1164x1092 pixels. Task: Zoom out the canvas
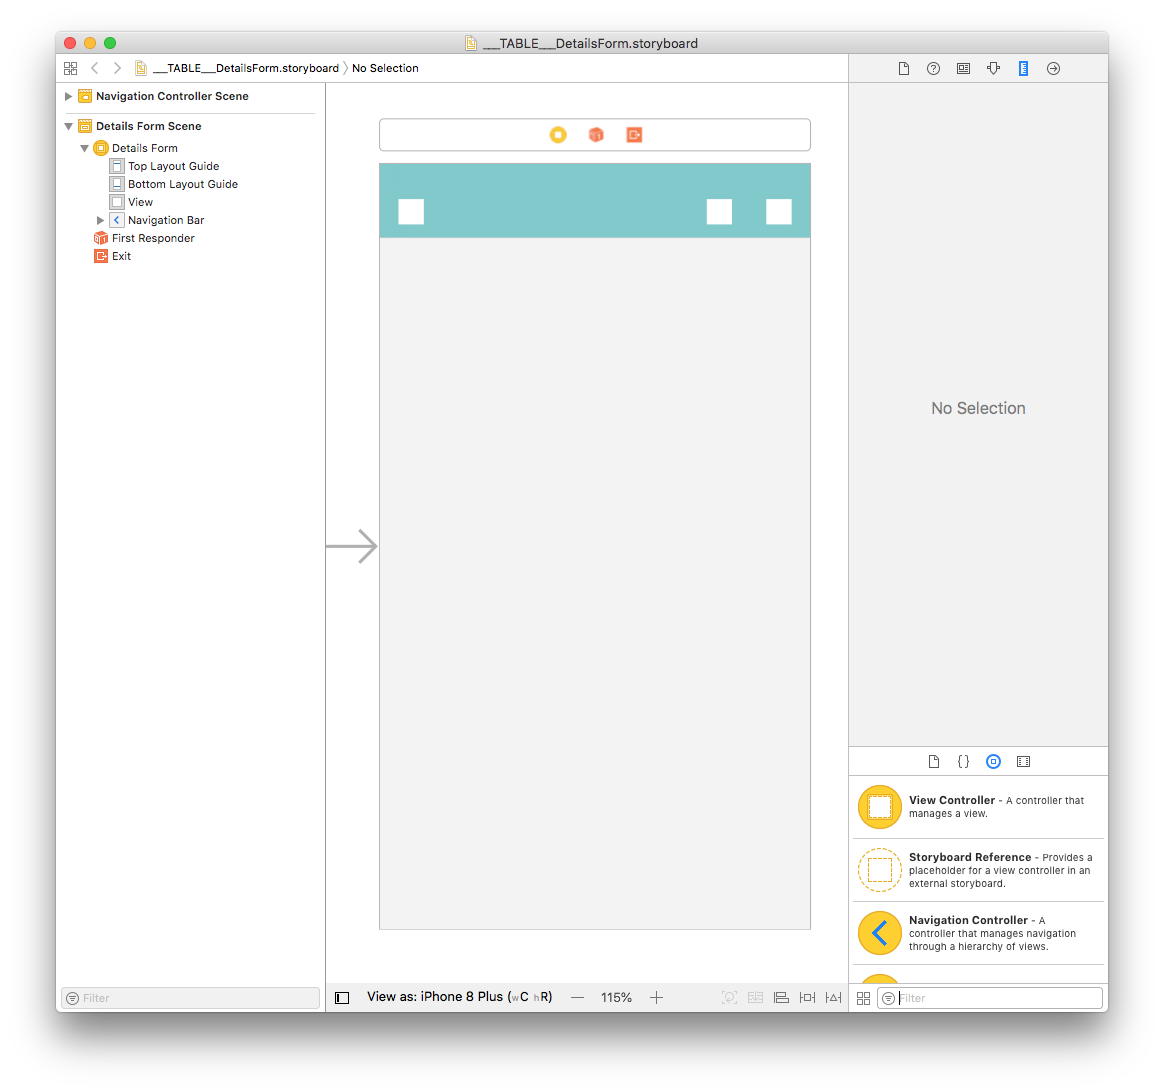(578, 998)
